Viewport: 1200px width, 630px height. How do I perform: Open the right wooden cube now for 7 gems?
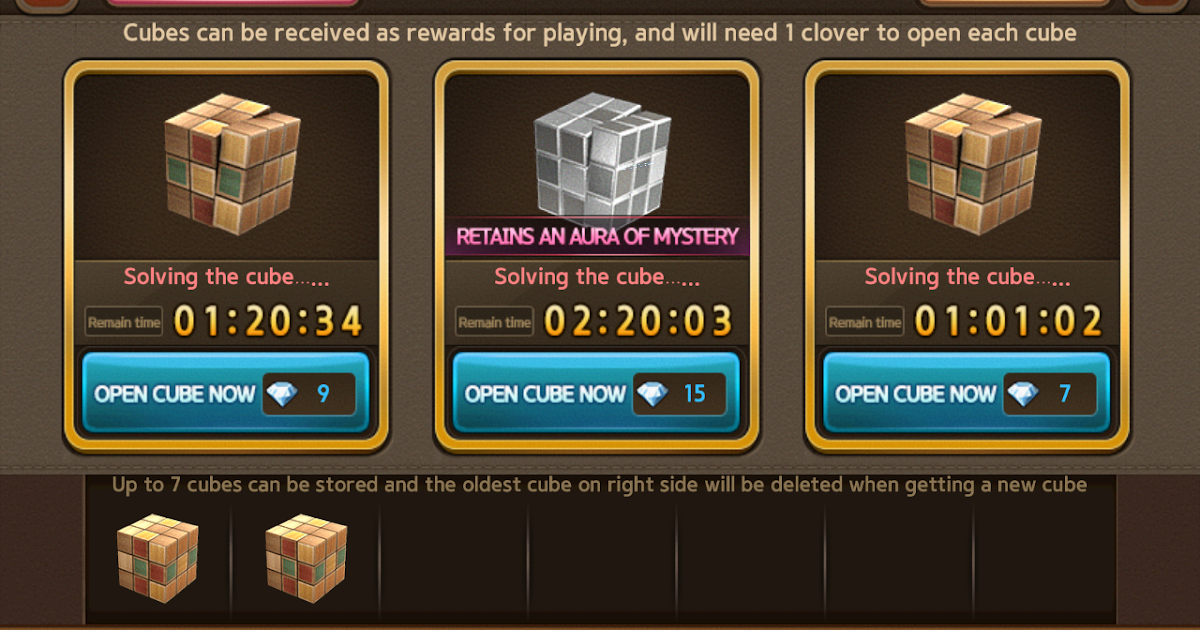point(967,392)
